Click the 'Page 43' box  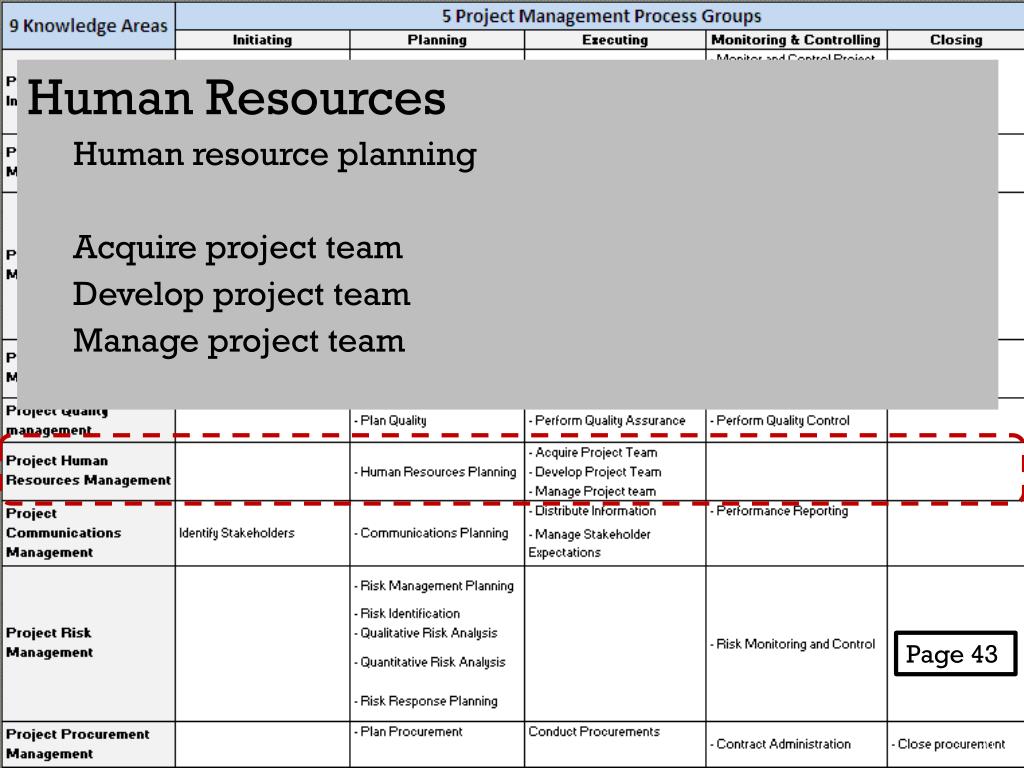tap(955, 654)
